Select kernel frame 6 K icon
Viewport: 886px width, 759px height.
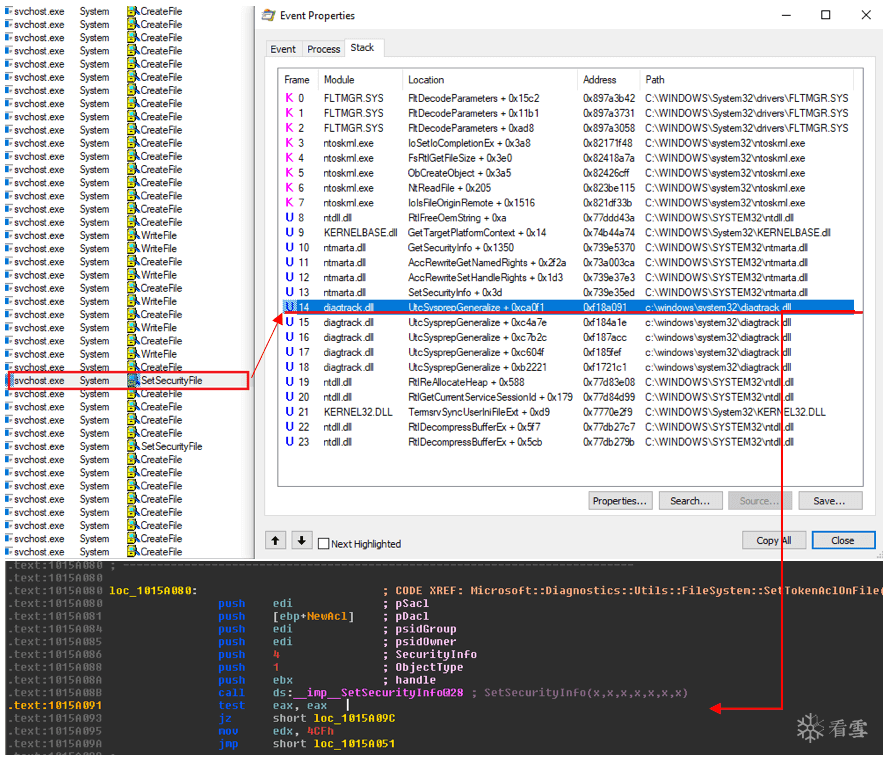pos(289,188)
